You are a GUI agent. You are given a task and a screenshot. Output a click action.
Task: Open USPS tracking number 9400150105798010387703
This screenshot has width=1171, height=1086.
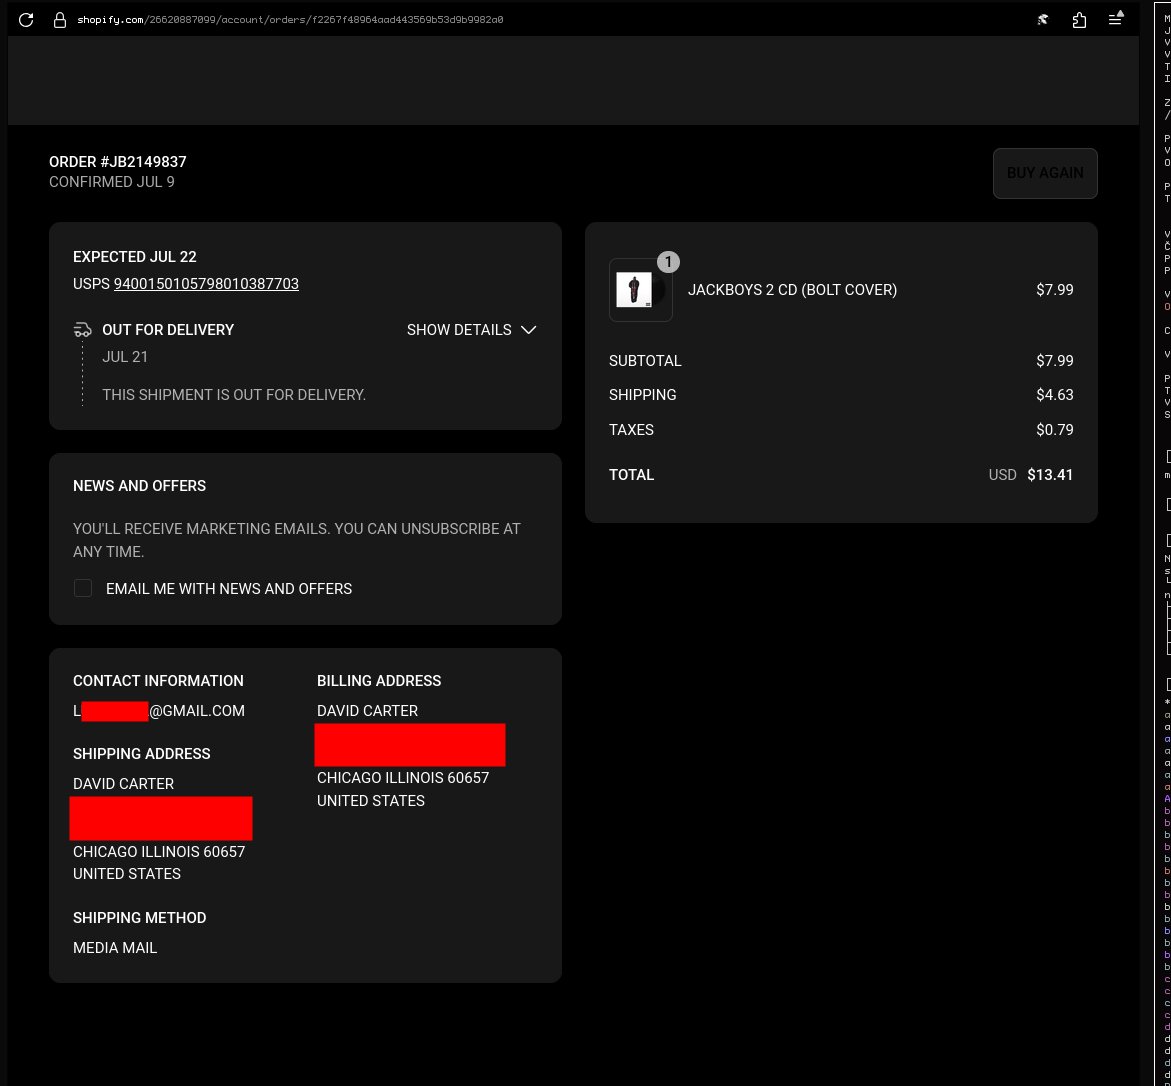206,284
